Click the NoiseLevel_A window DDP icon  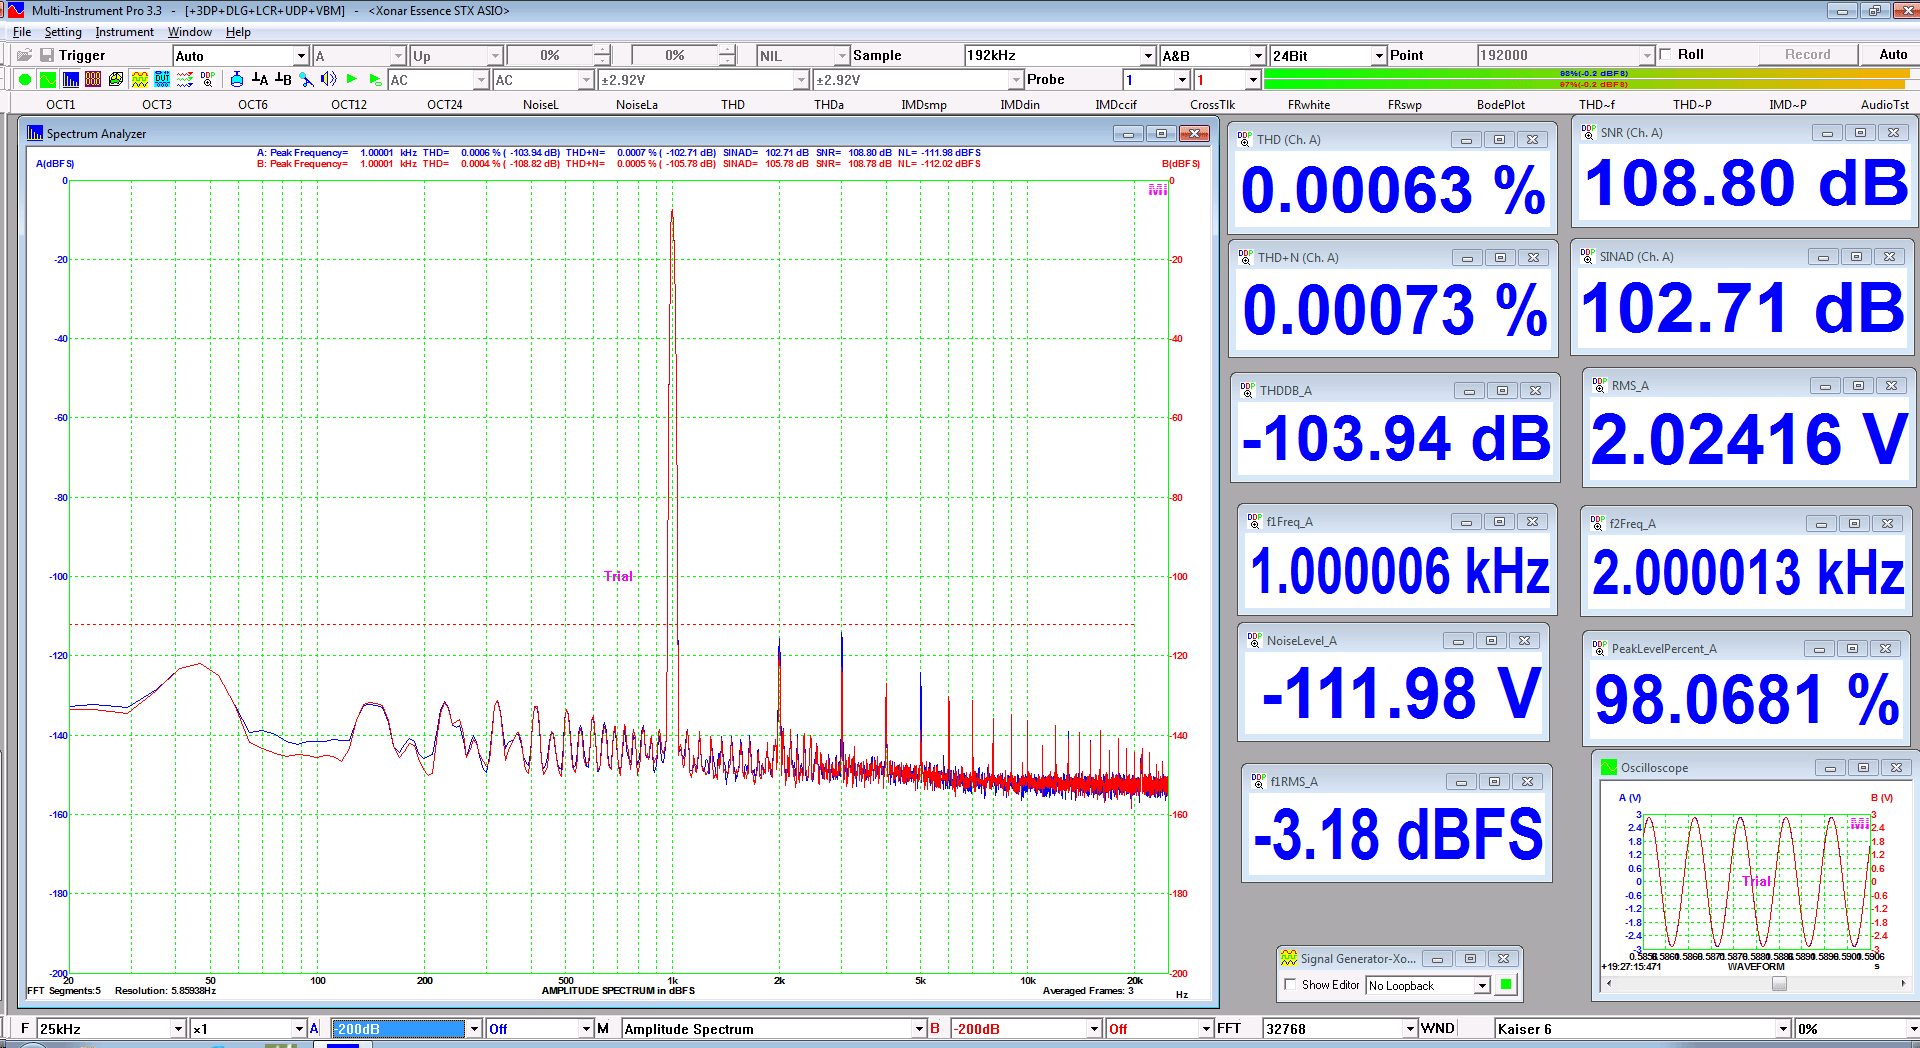1254,640
